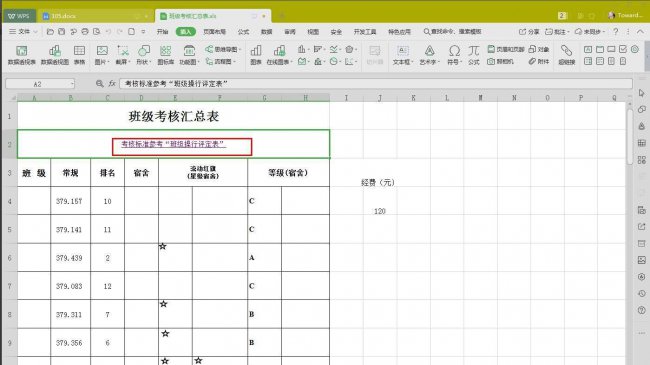The height and width of the screenshot is (365, 650).
Task: Switch to the 页面布局 tab
Action: pos(214,32)
